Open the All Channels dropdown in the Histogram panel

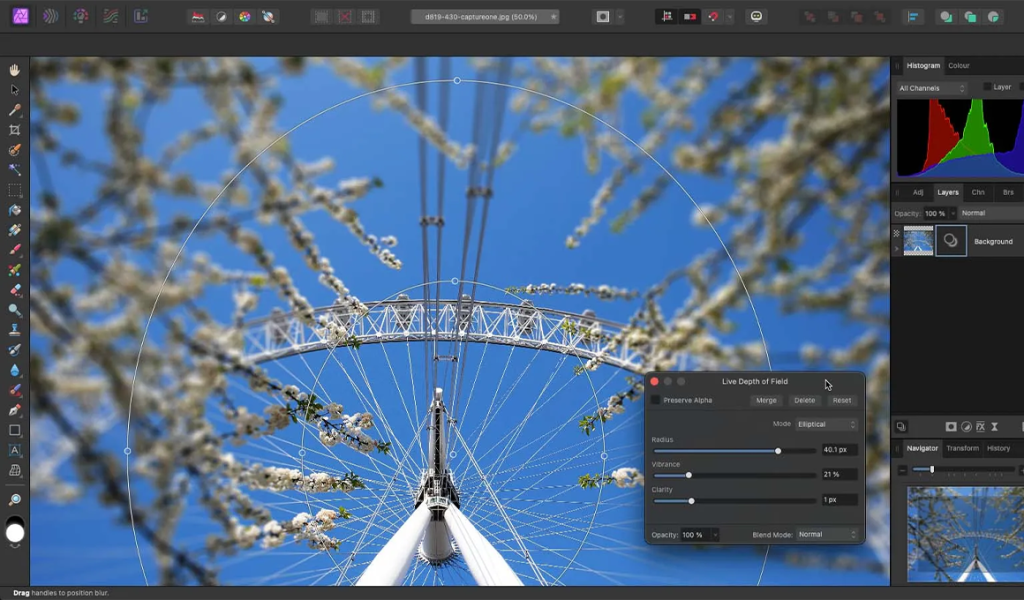931,88
